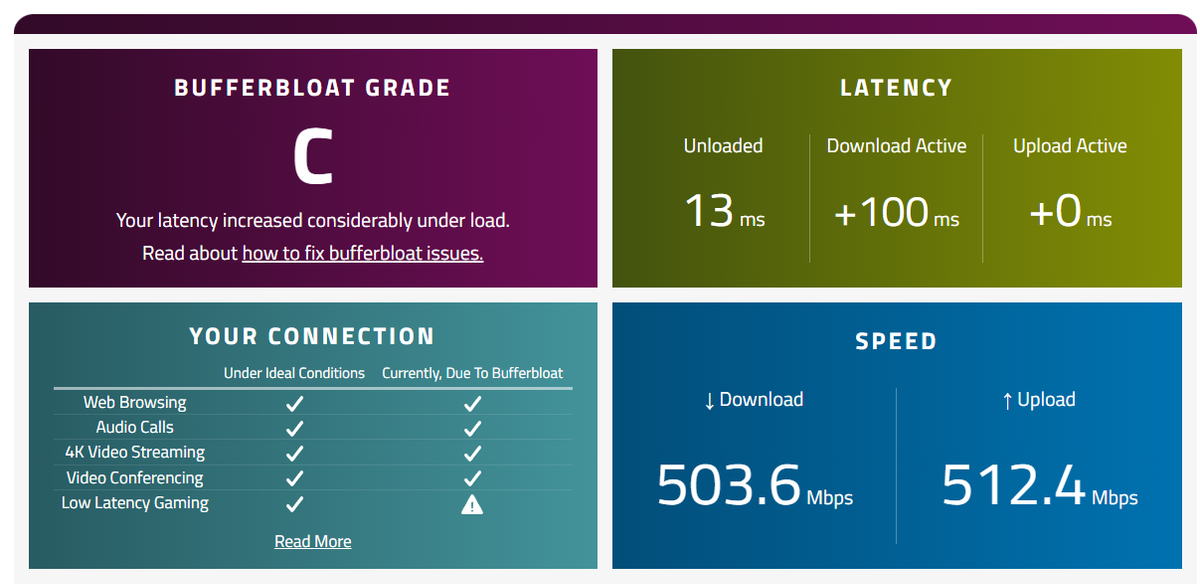Click the Web Browsing bufferbloat checkmark
This screenshot has height=584, width=1200.
click(473, 403)
